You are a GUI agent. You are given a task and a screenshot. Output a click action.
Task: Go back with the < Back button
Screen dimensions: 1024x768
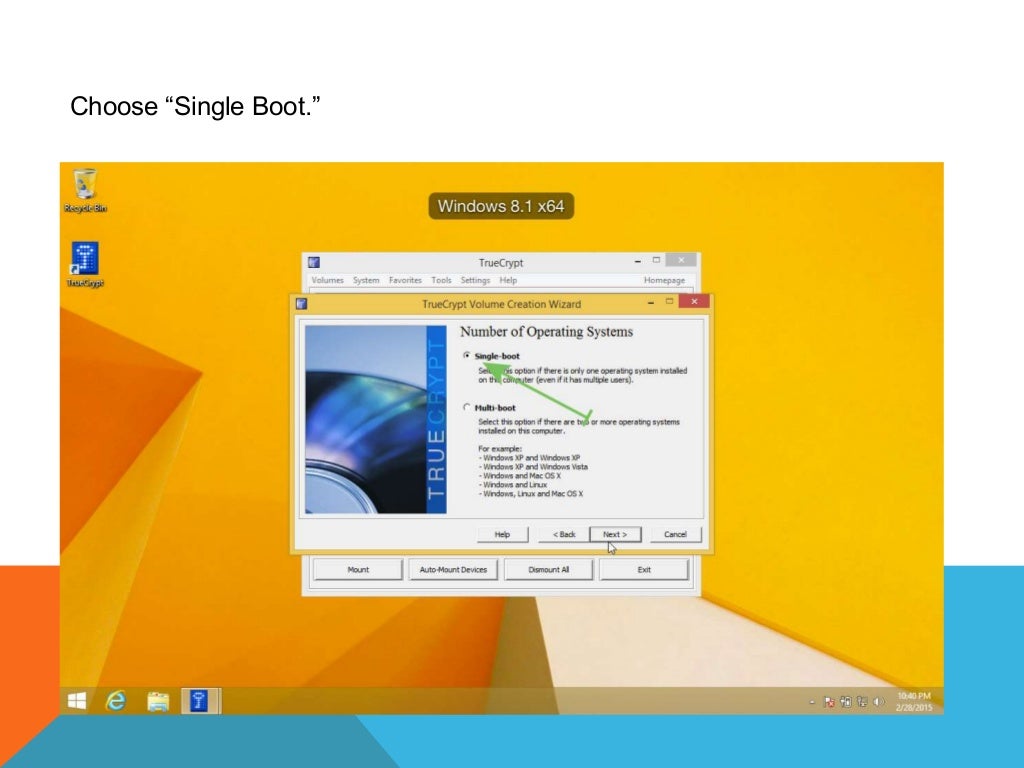[x=564, y=534]
